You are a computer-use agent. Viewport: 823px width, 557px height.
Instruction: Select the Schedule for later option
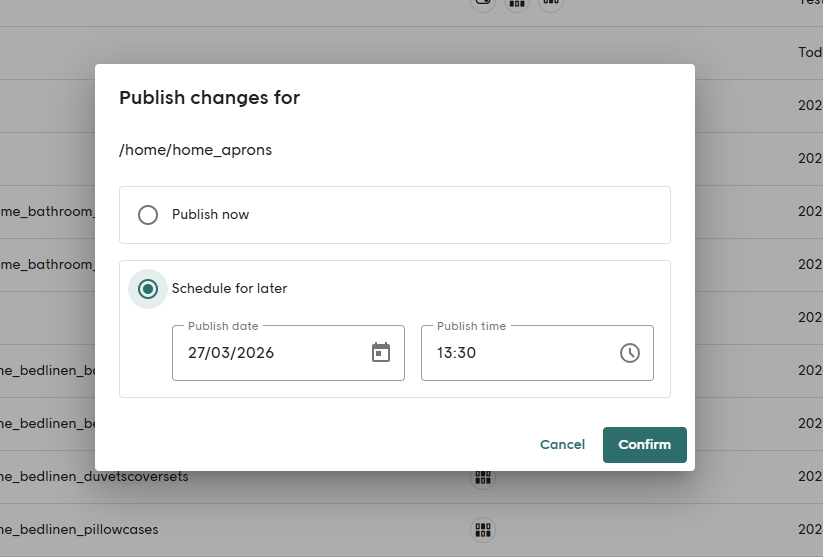[148, 289]
